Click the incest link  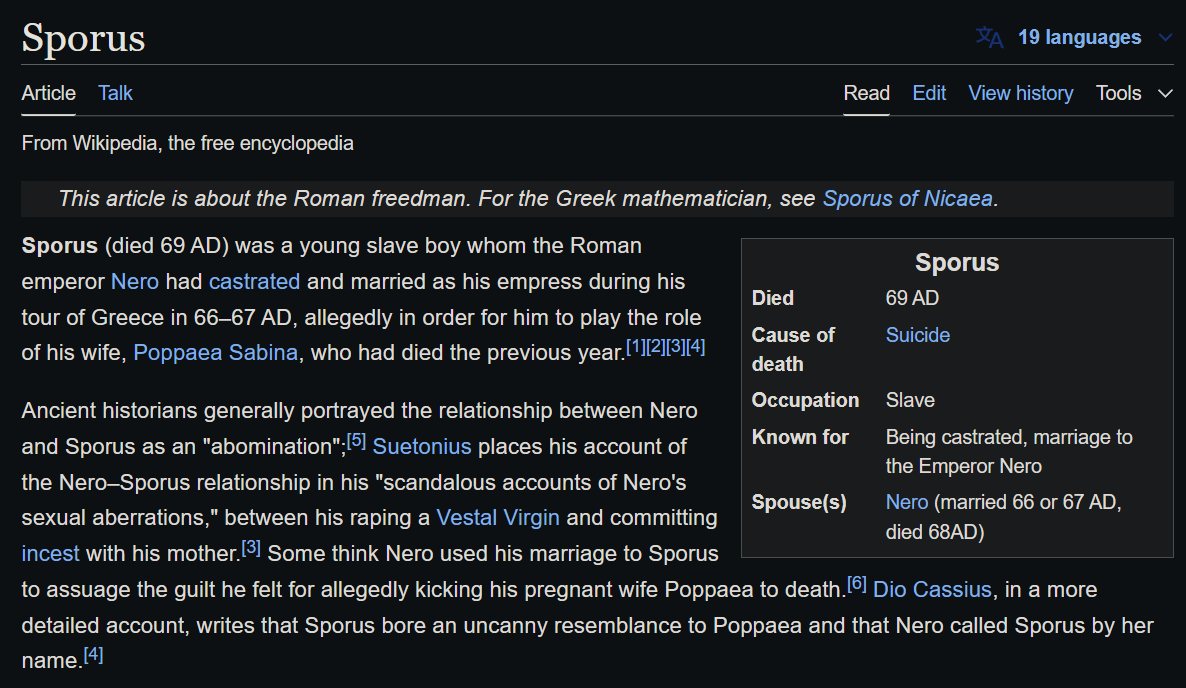pos(49,554)
